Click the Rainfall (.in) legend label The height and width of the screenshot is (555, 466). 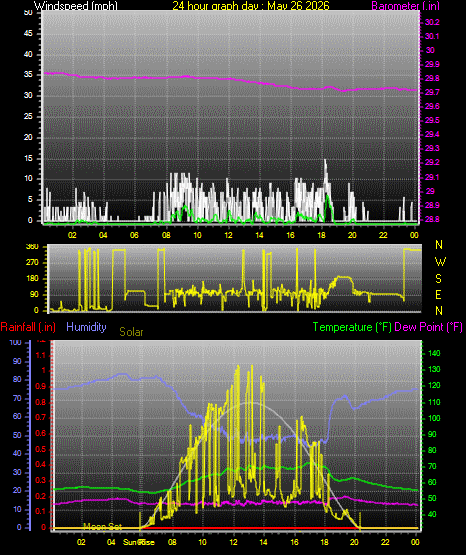28,327
